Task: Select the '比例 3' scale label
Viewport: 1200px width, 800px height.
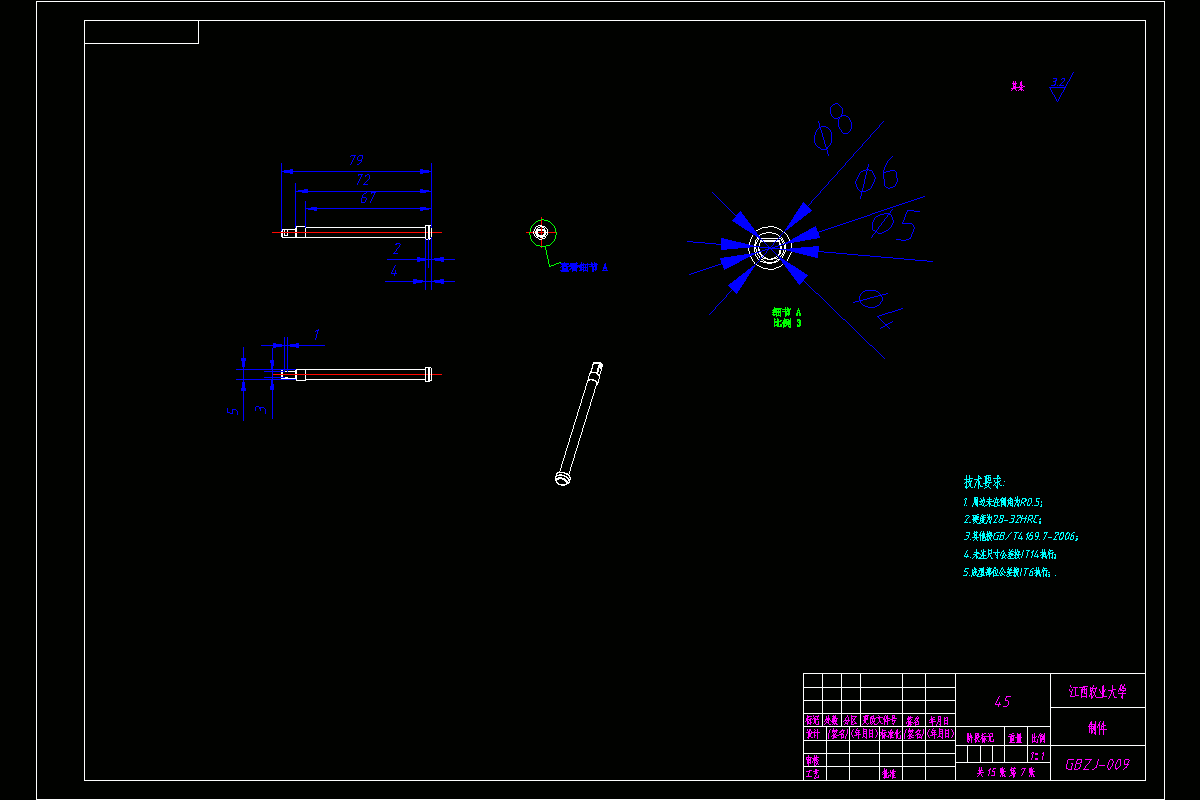Action: click(x=787, y=323)
